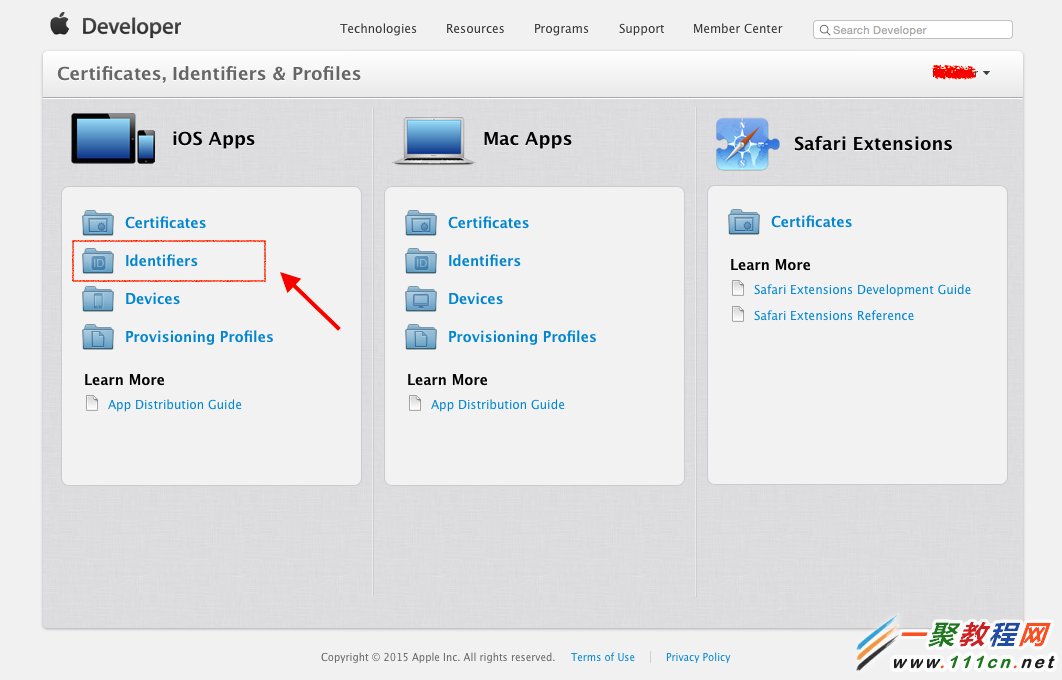Open Safari Extensions Development Guide link
1062x680 pixels.
coord(862,289)
